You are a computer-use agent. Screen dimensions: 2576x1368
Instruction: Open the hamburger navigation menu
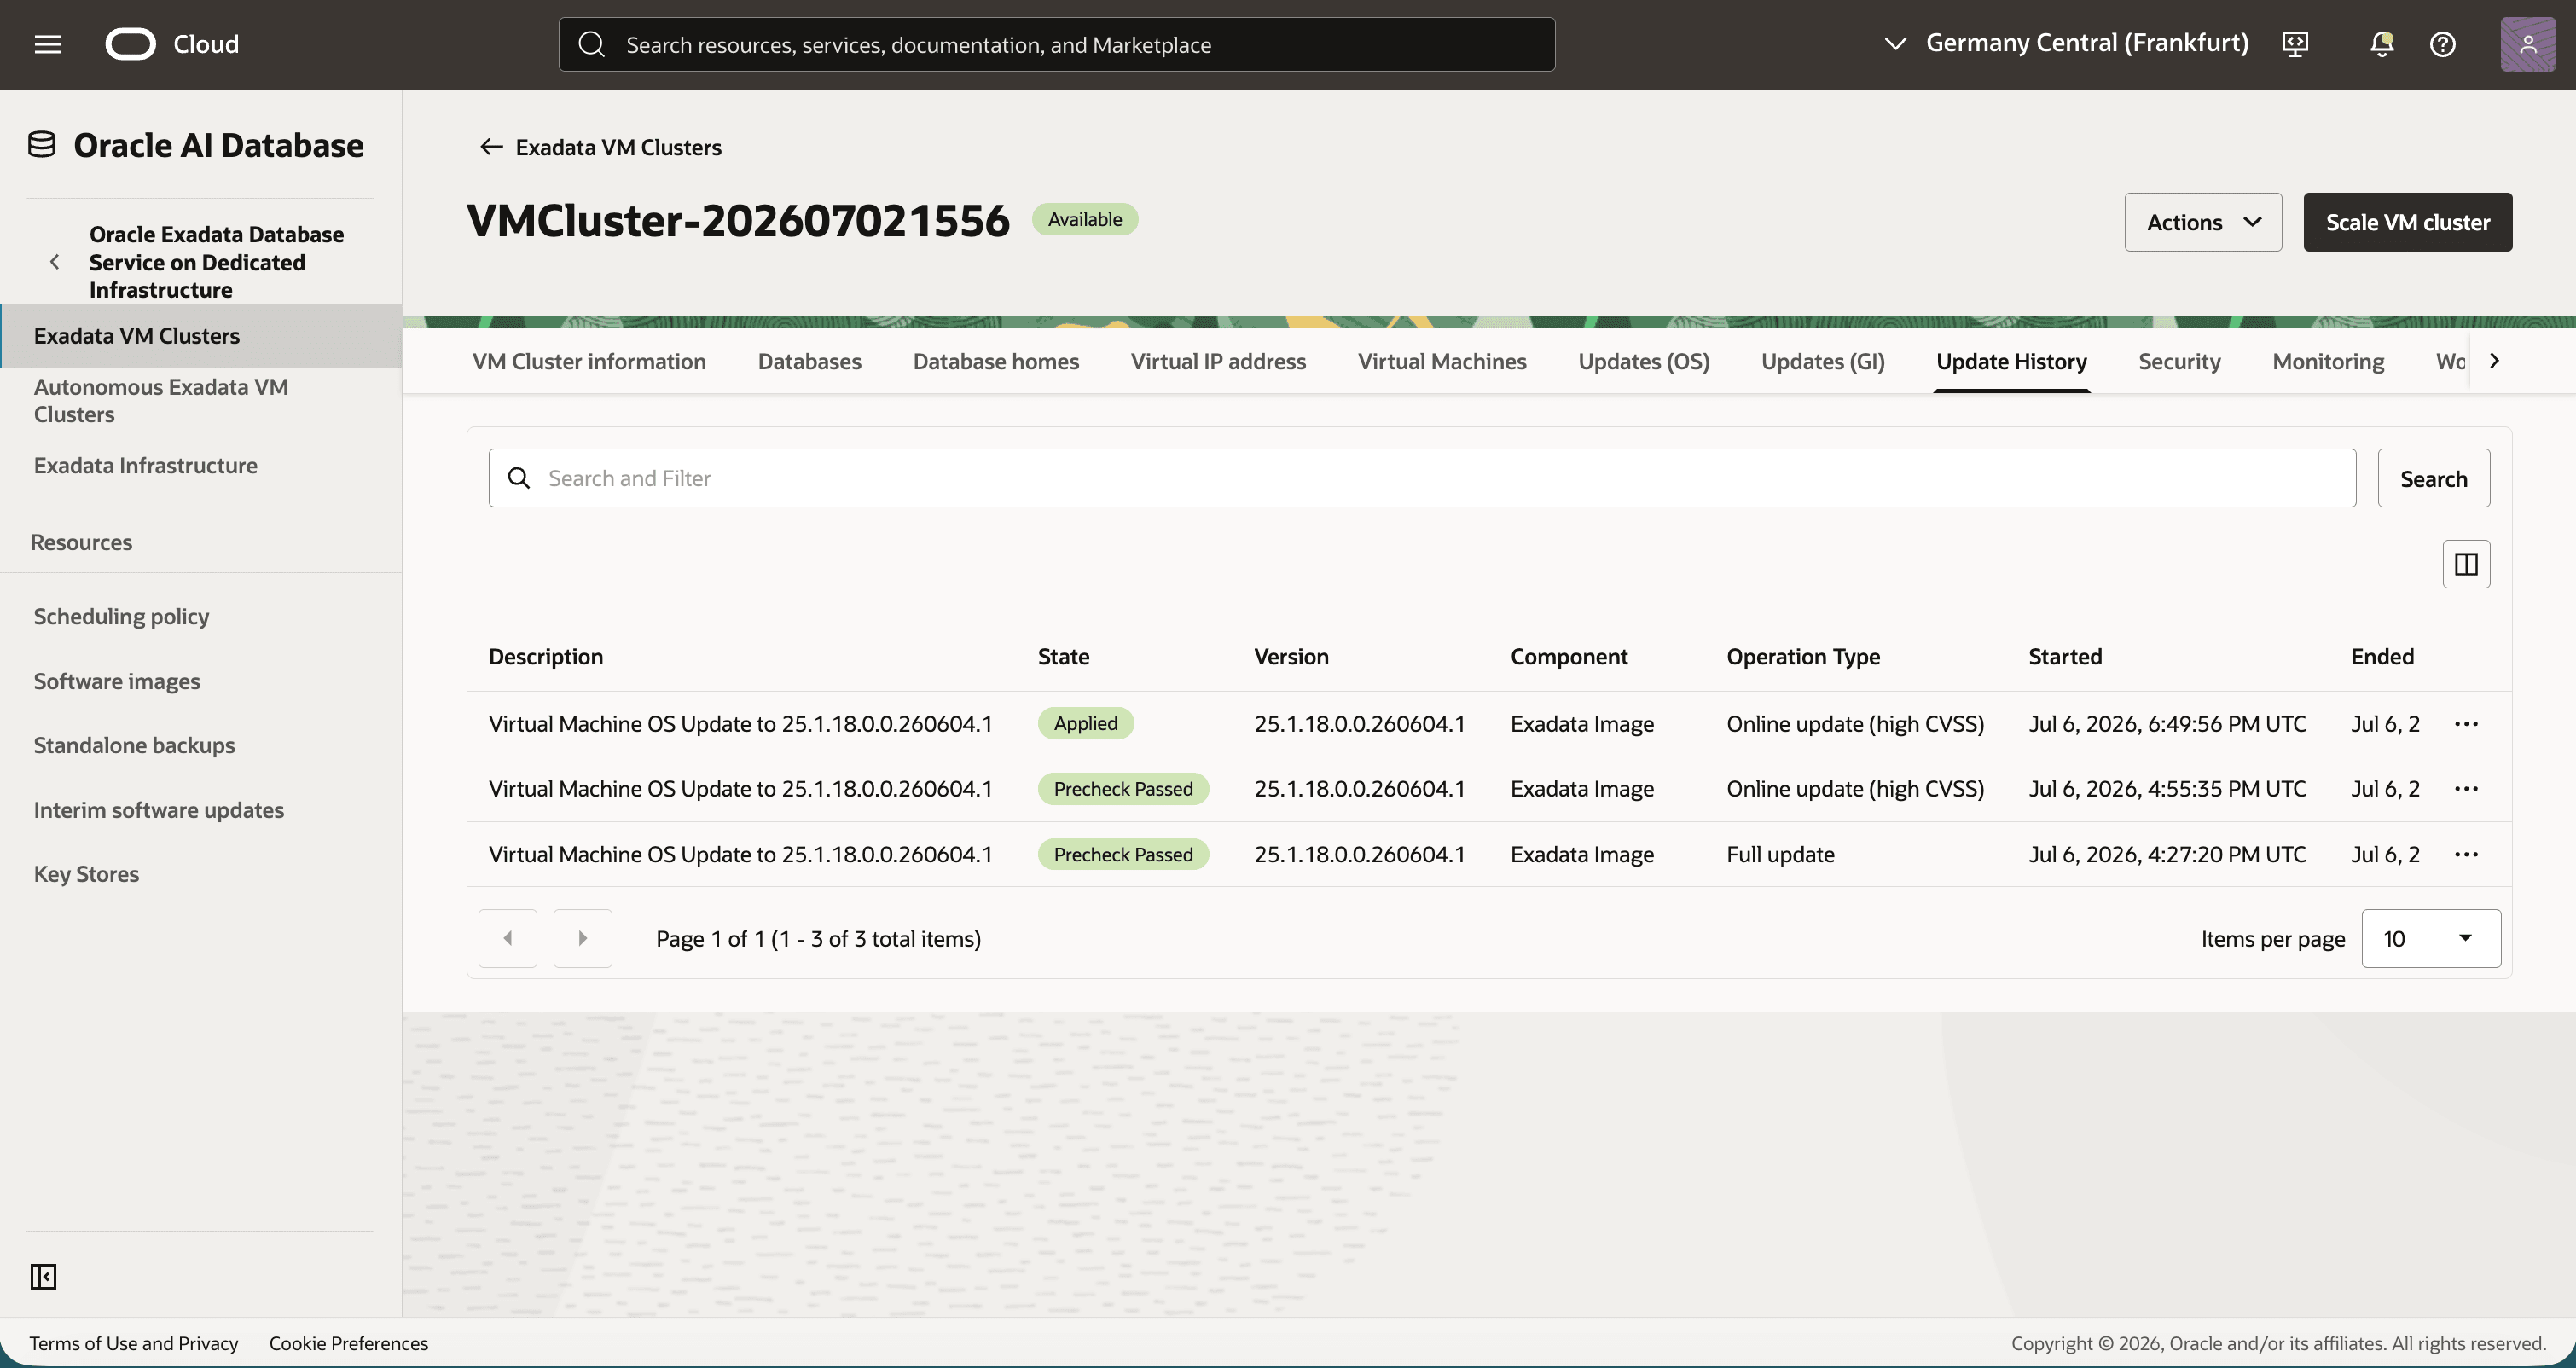click(47, 44)
